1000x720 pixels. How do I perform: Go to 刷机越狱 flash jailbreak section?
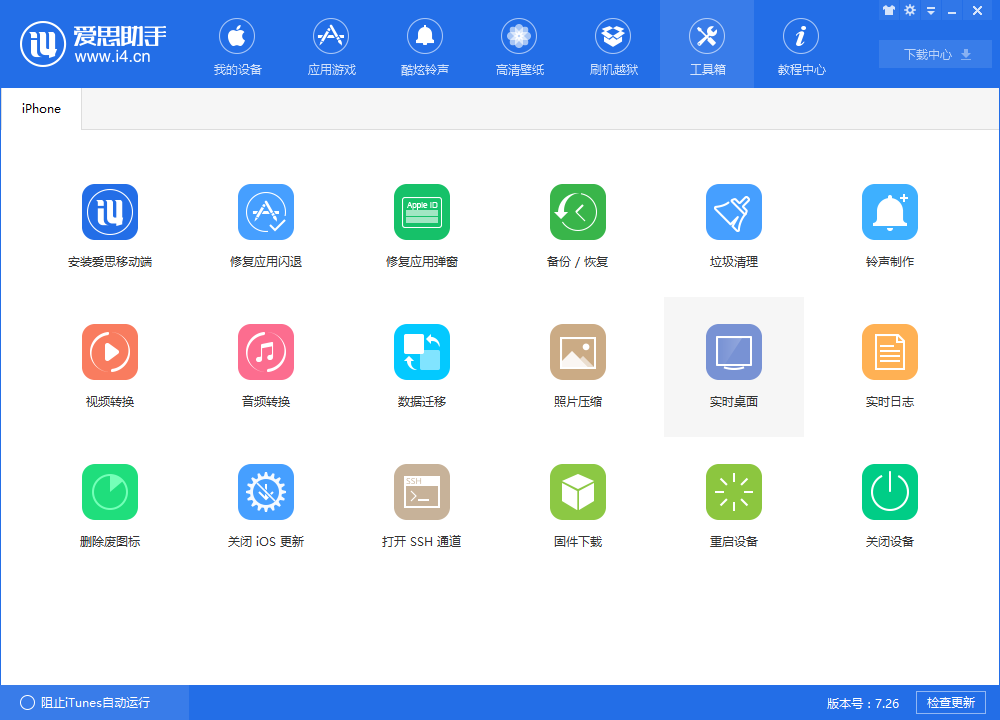(x=613, y=47)
